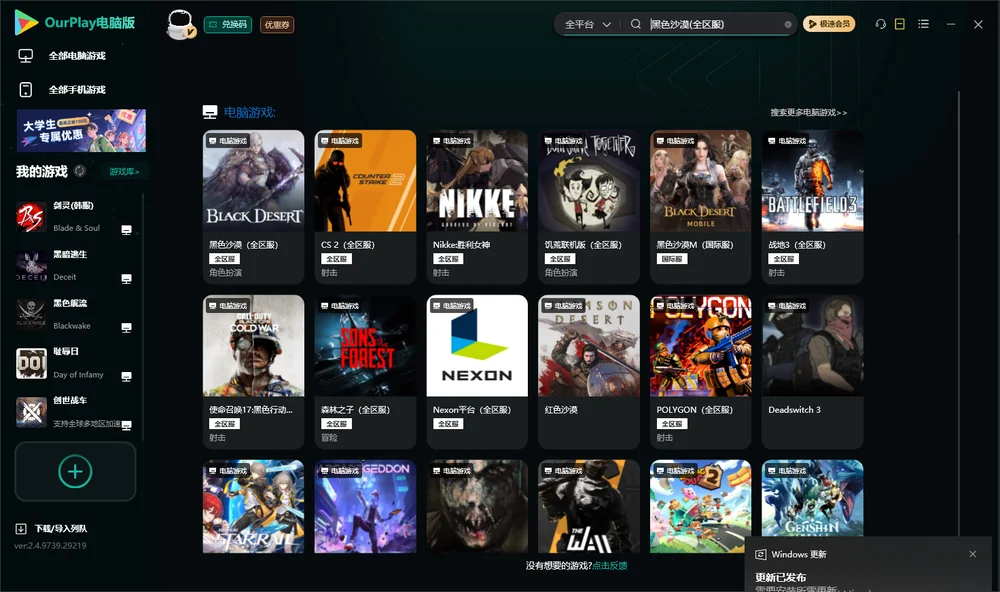The height and width of the screenshot is (592, 1000).
Task: Click the 优惠券 coupon button
Action: [x=277, y=25]
